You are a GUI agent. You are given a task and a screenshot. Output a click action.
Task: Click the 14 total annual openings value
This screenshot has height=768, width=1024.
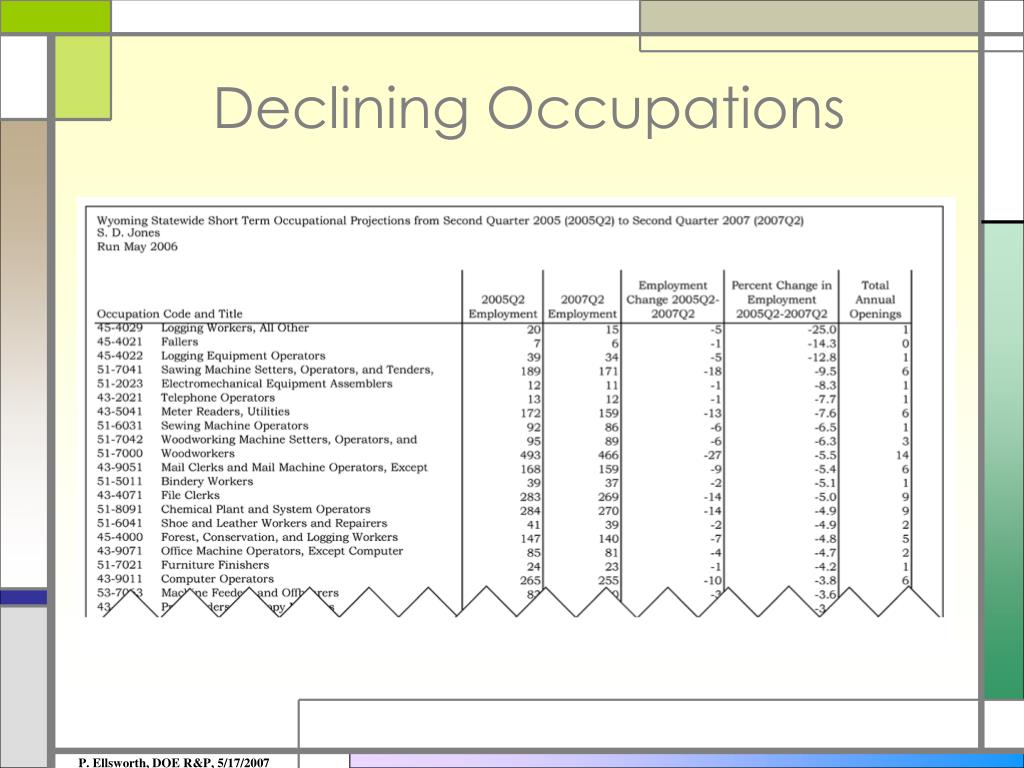903,455
